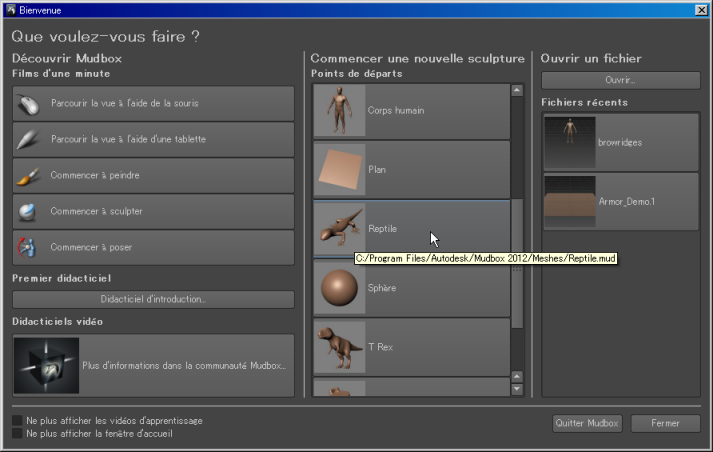713x452 pixels.
Task: Select the Sphère mesh thumbnail
Action: point(340,288)
